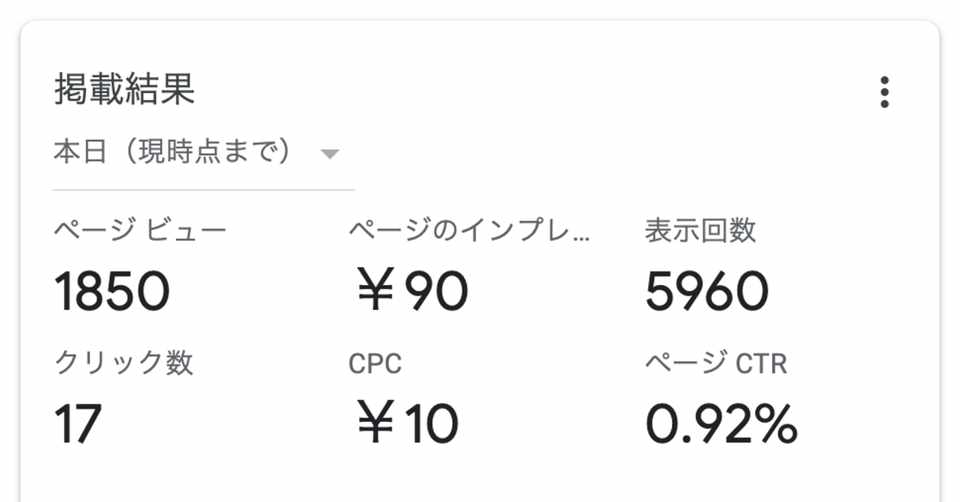960x502 pixels.
Task: Click the ￥90 impression revenue value
Action: pos(411,292)
